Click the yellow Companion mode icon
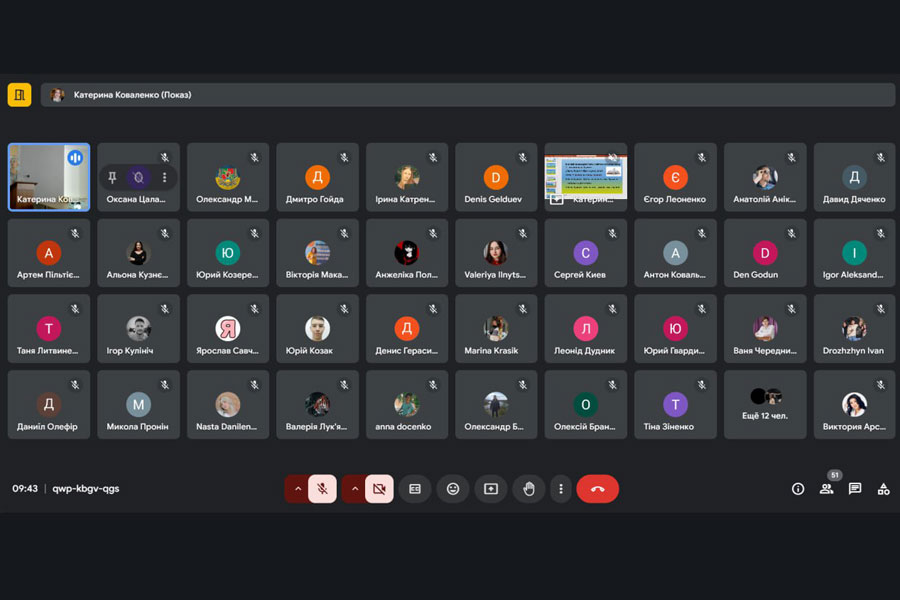 (20, 95)
